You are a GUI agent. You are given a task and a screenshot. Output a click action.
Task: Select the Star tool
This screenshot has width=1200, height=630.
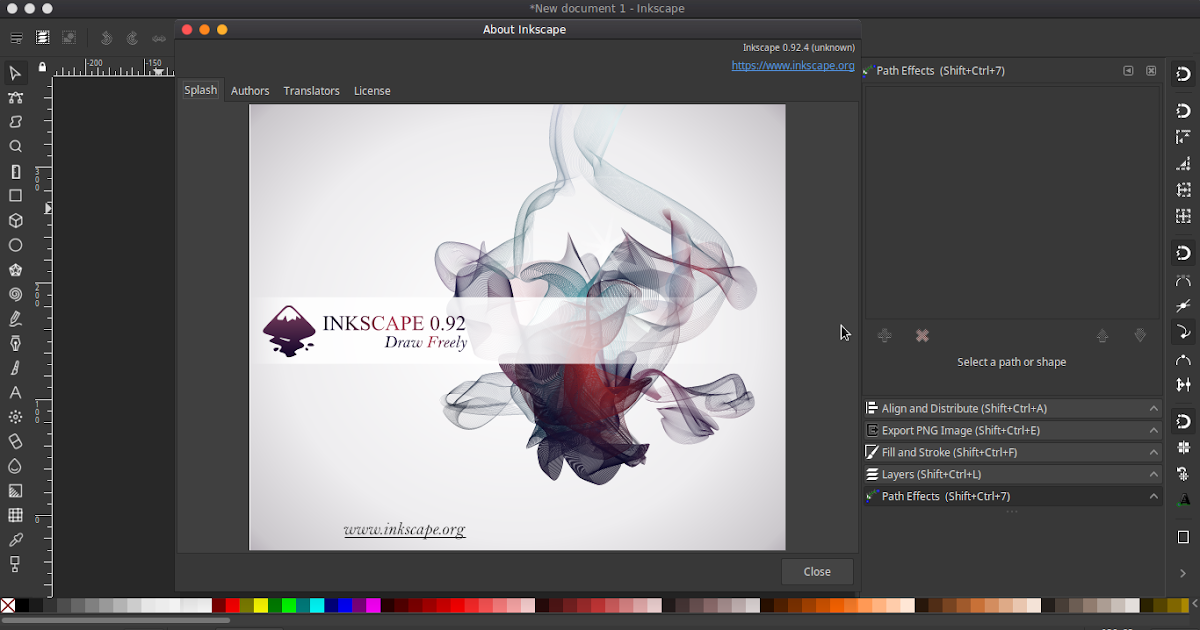pos(15,270)
